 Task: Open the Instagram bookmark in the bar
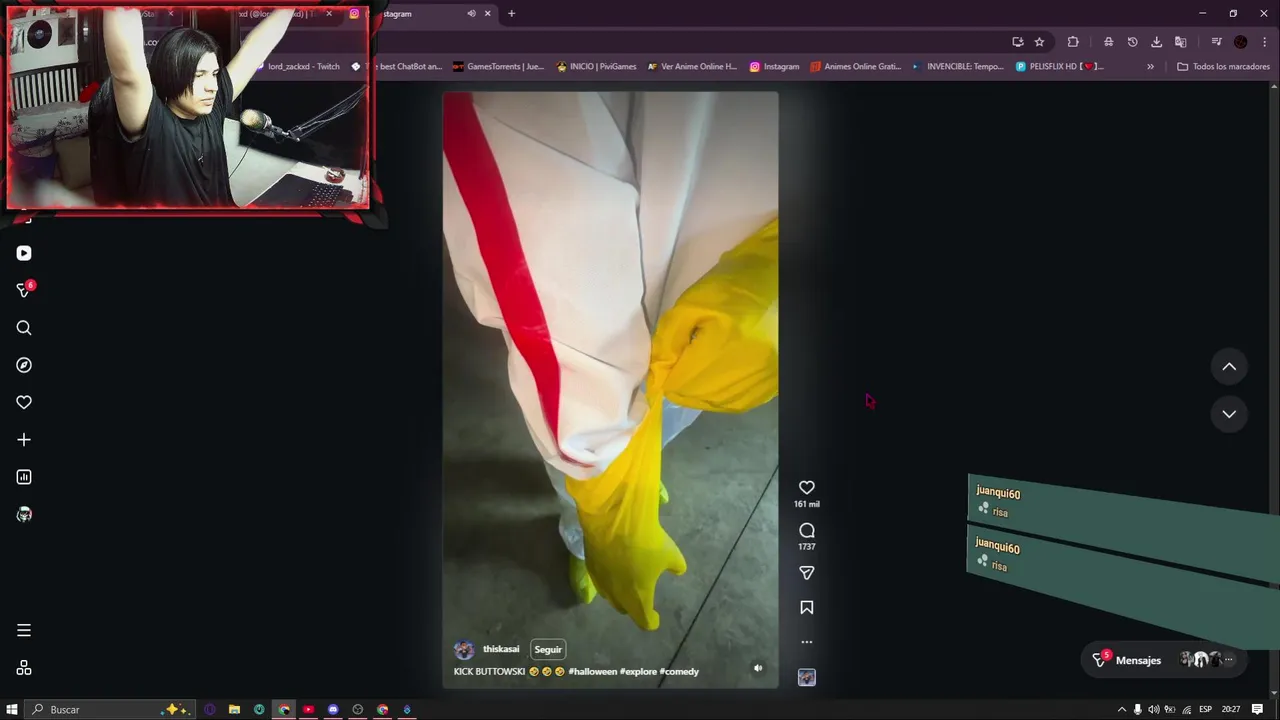[774, 67]
